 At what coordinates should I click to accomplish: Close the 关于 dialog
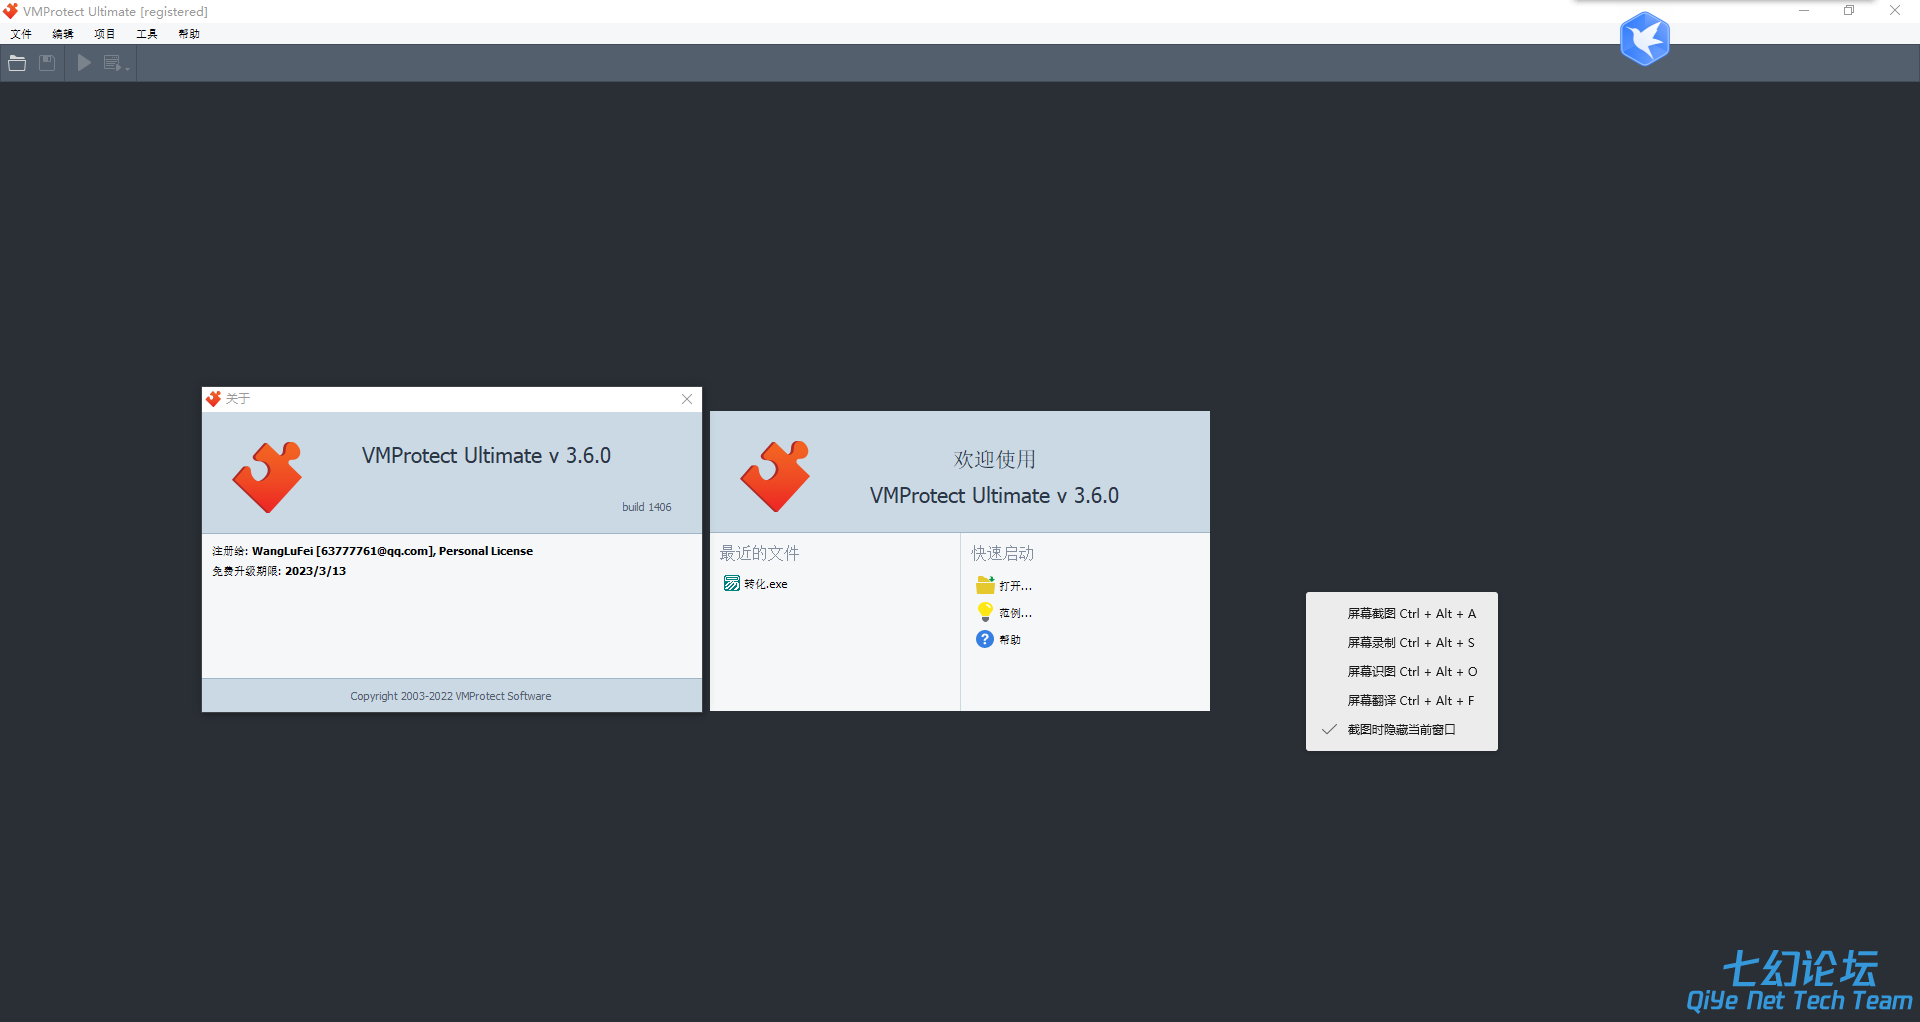tap(687, 399)
